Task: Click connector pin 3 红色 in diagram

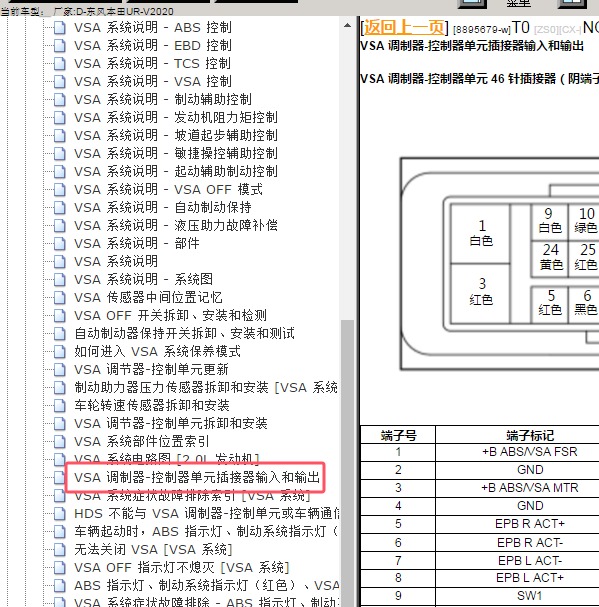Action: [481, 293]
